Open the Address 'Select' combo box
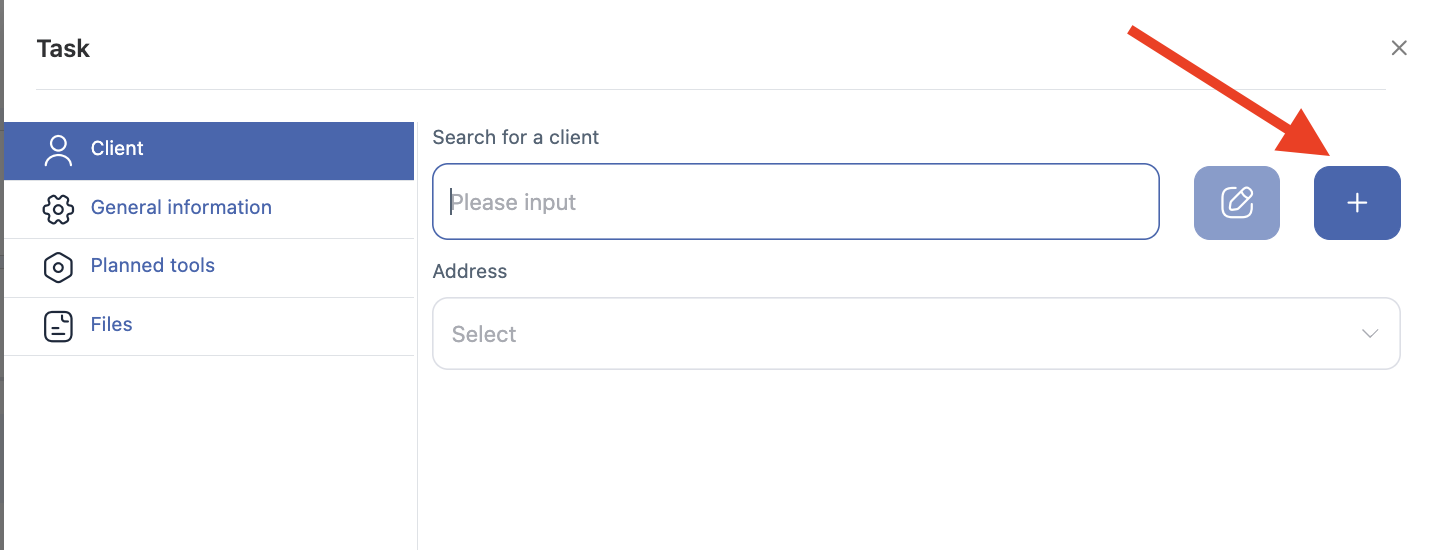The width and height of the screenshot is (1444, 550). click(900, 334)
